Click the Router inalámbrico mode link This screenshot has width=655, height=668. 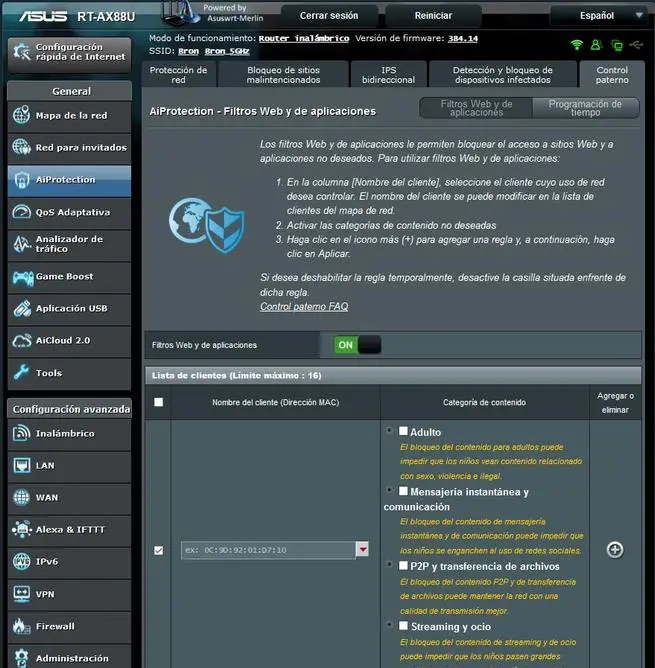(303, 38)
